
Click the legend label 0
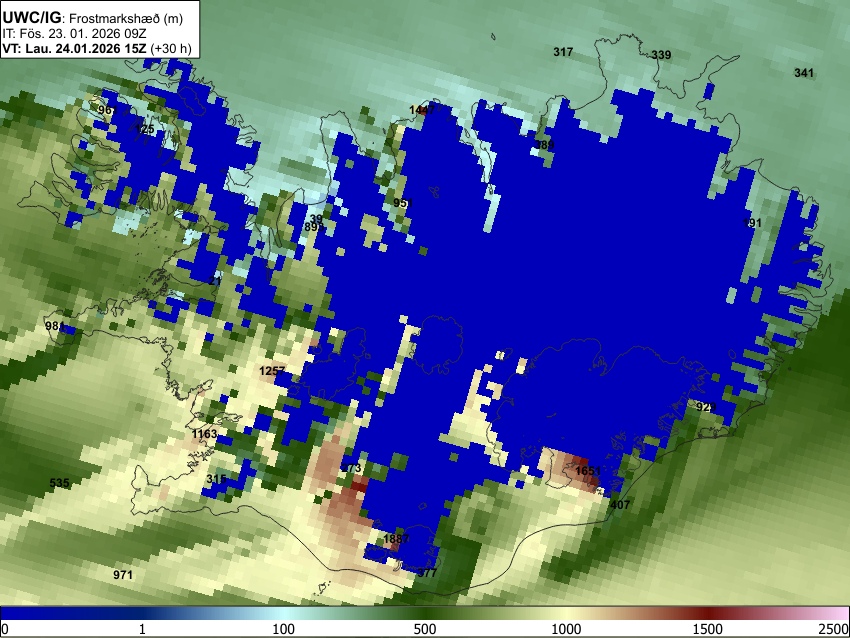coord(5,629)
